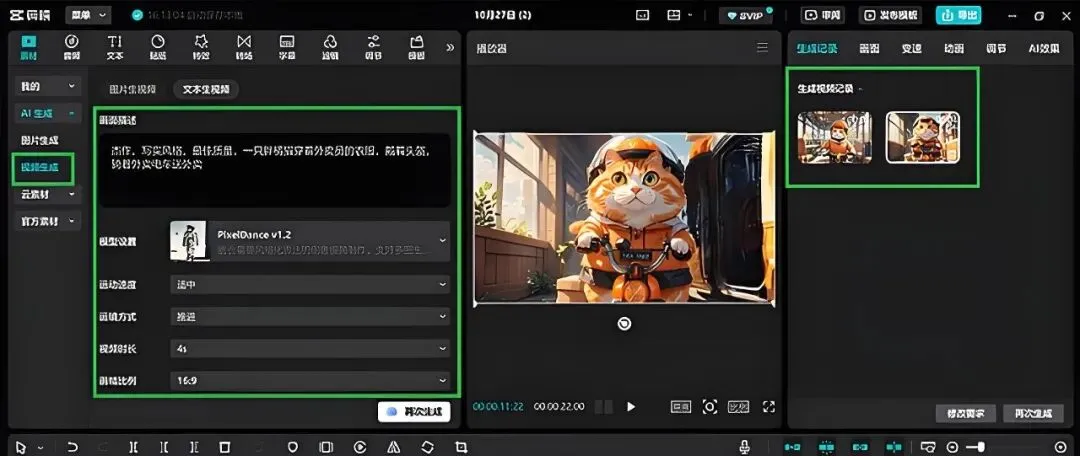Screen dimensions: 1080x456
Task: Open the 变速 speed tab
Action: click(911, 48)
